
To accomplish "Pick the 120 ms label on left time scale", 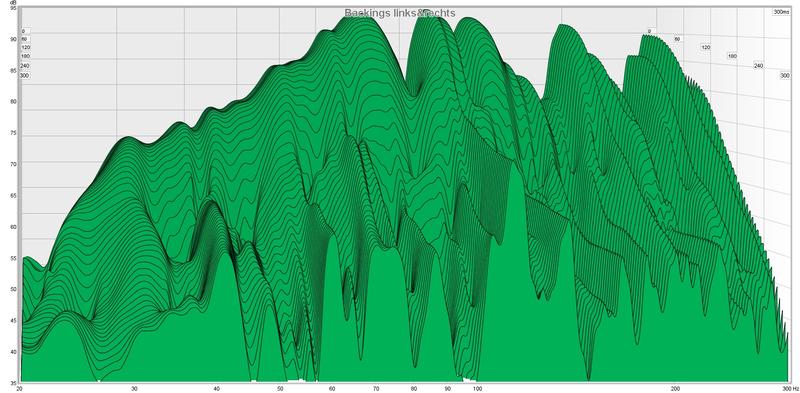I will pyautogui.click(x=26, y=47).
